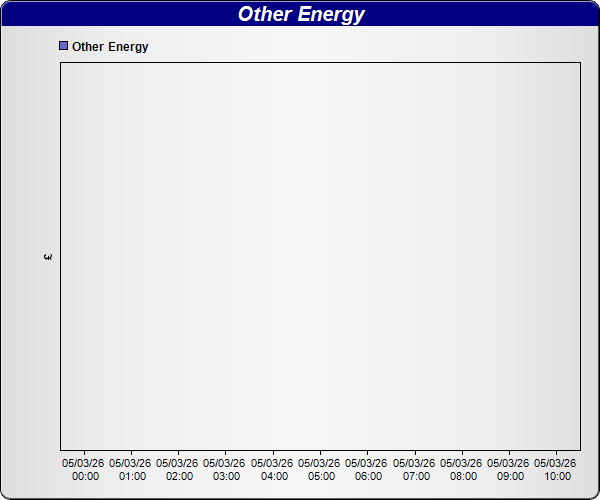Select the 05/03/26 00:00 axis label
Image resolution: width=600 pixels, height=500 pixels.
84,470
